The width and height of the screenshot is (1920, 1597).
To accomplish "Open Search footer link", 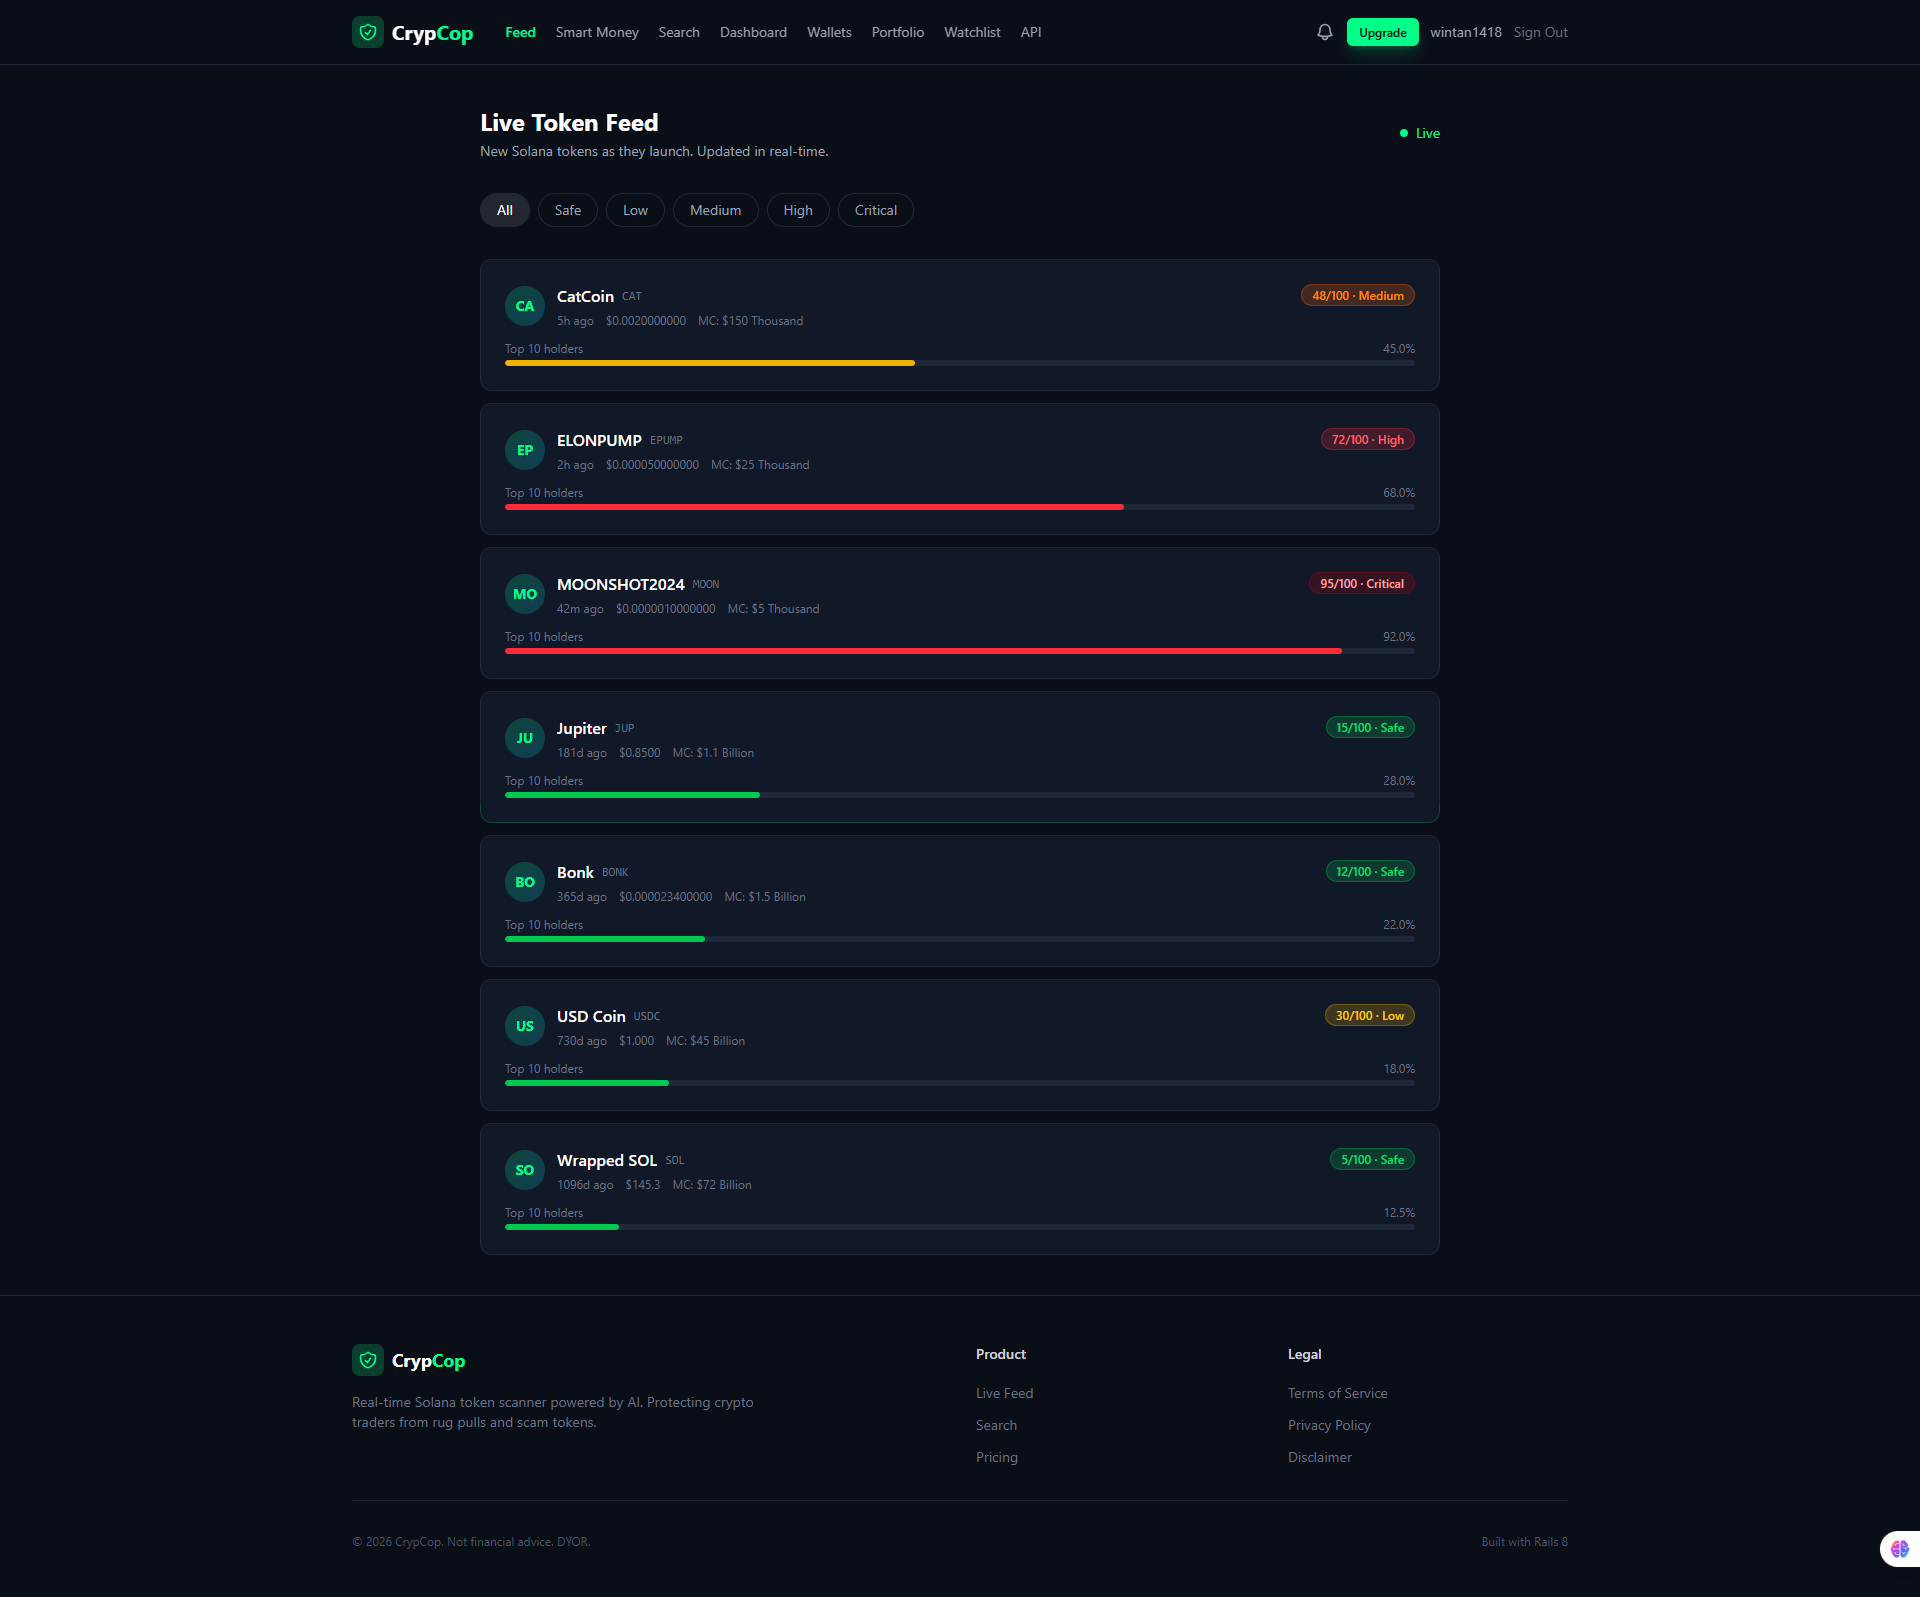I will 996,1425.
